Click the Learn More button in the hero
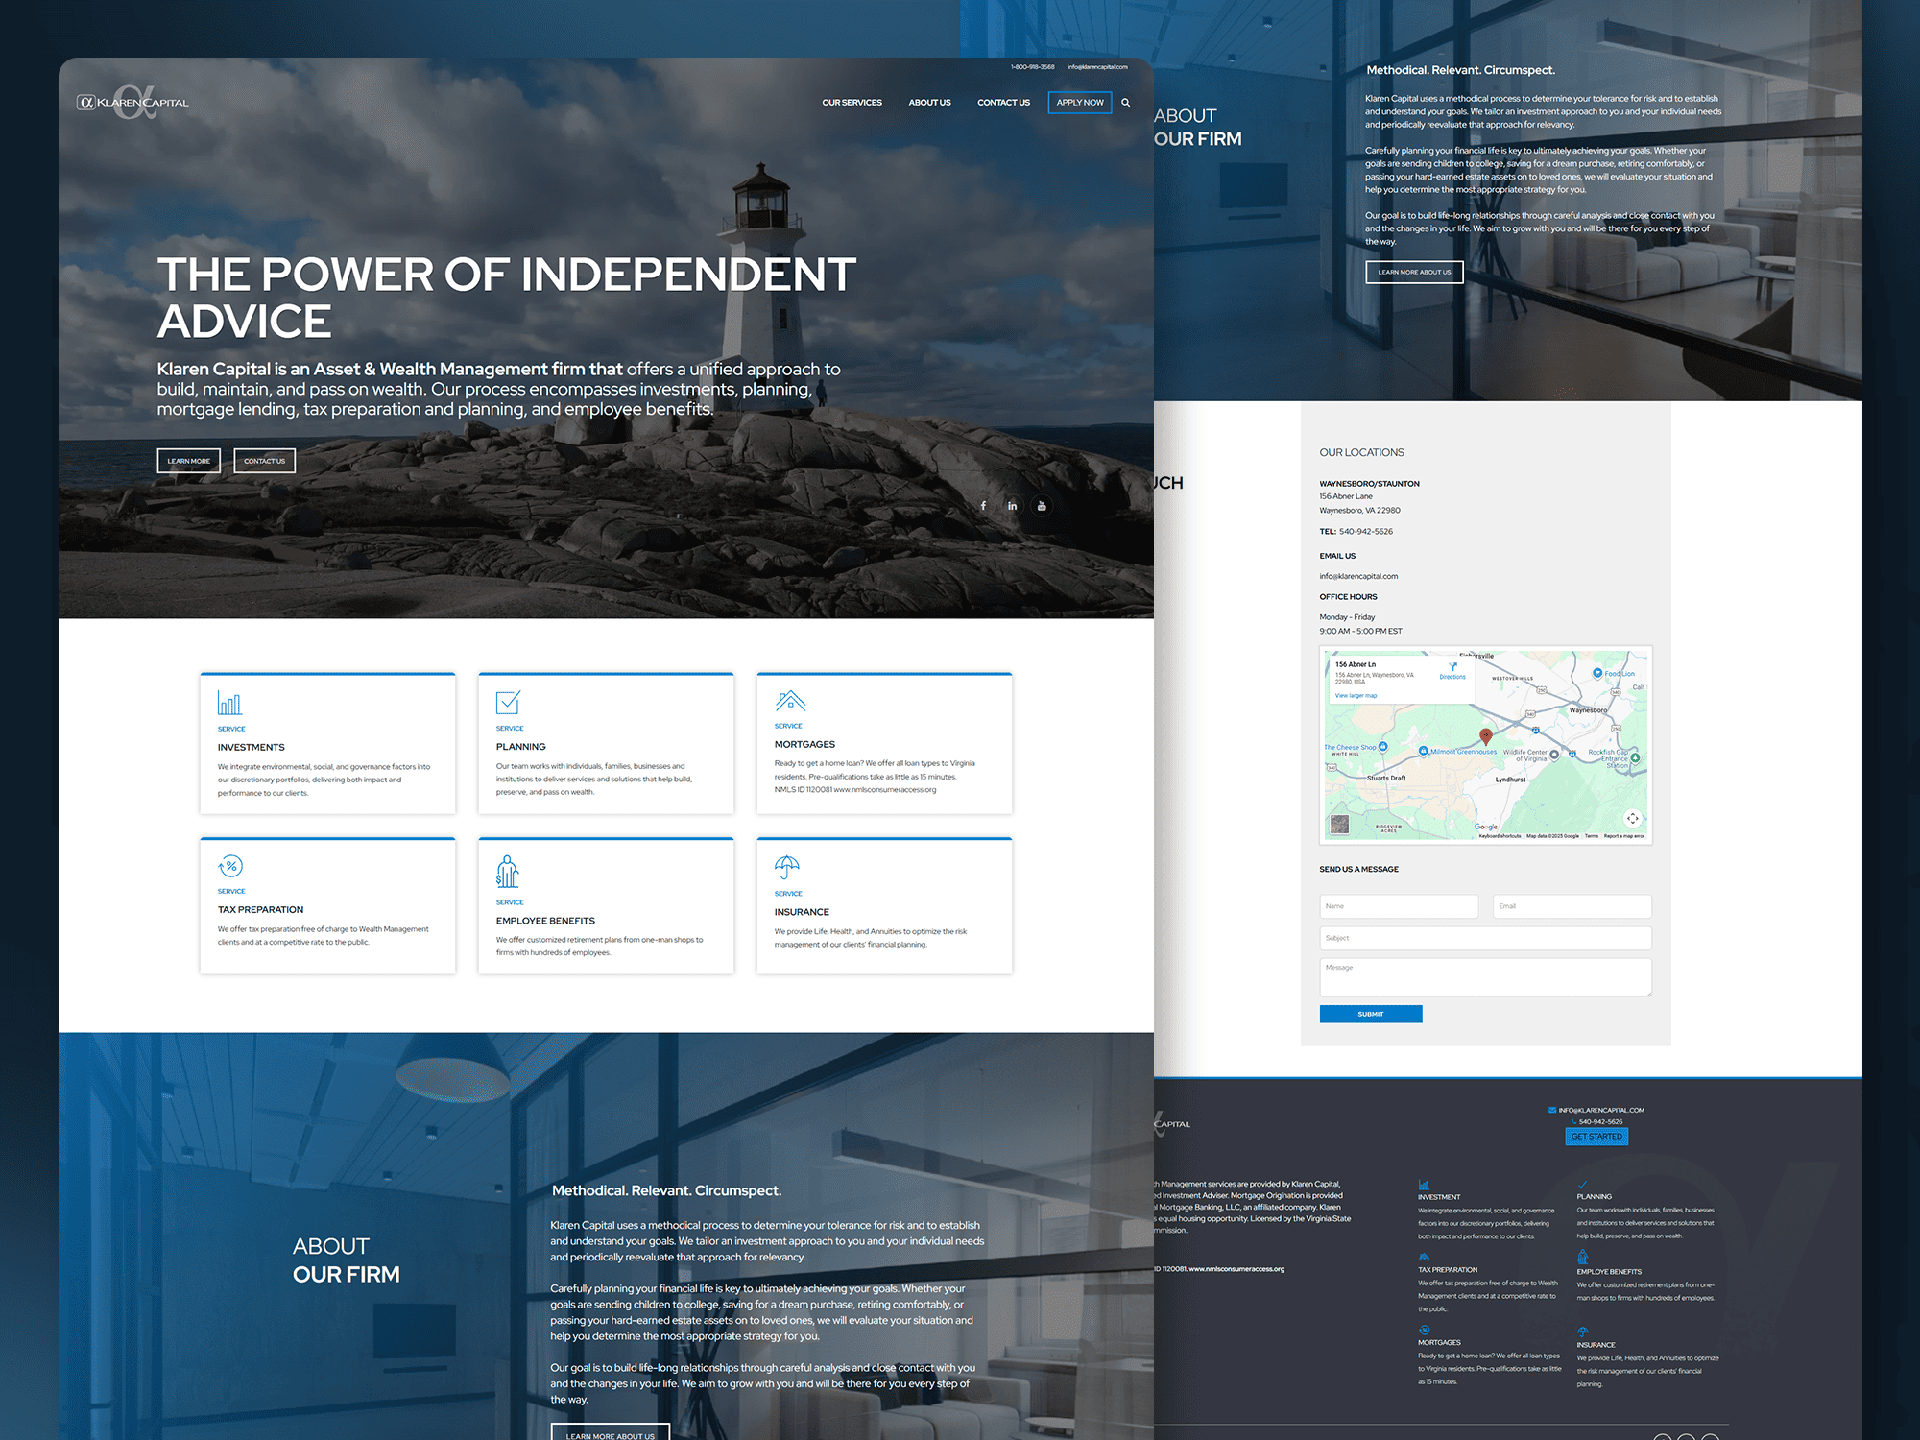This screenshot has height=1440, width=1920. [188, 461]
